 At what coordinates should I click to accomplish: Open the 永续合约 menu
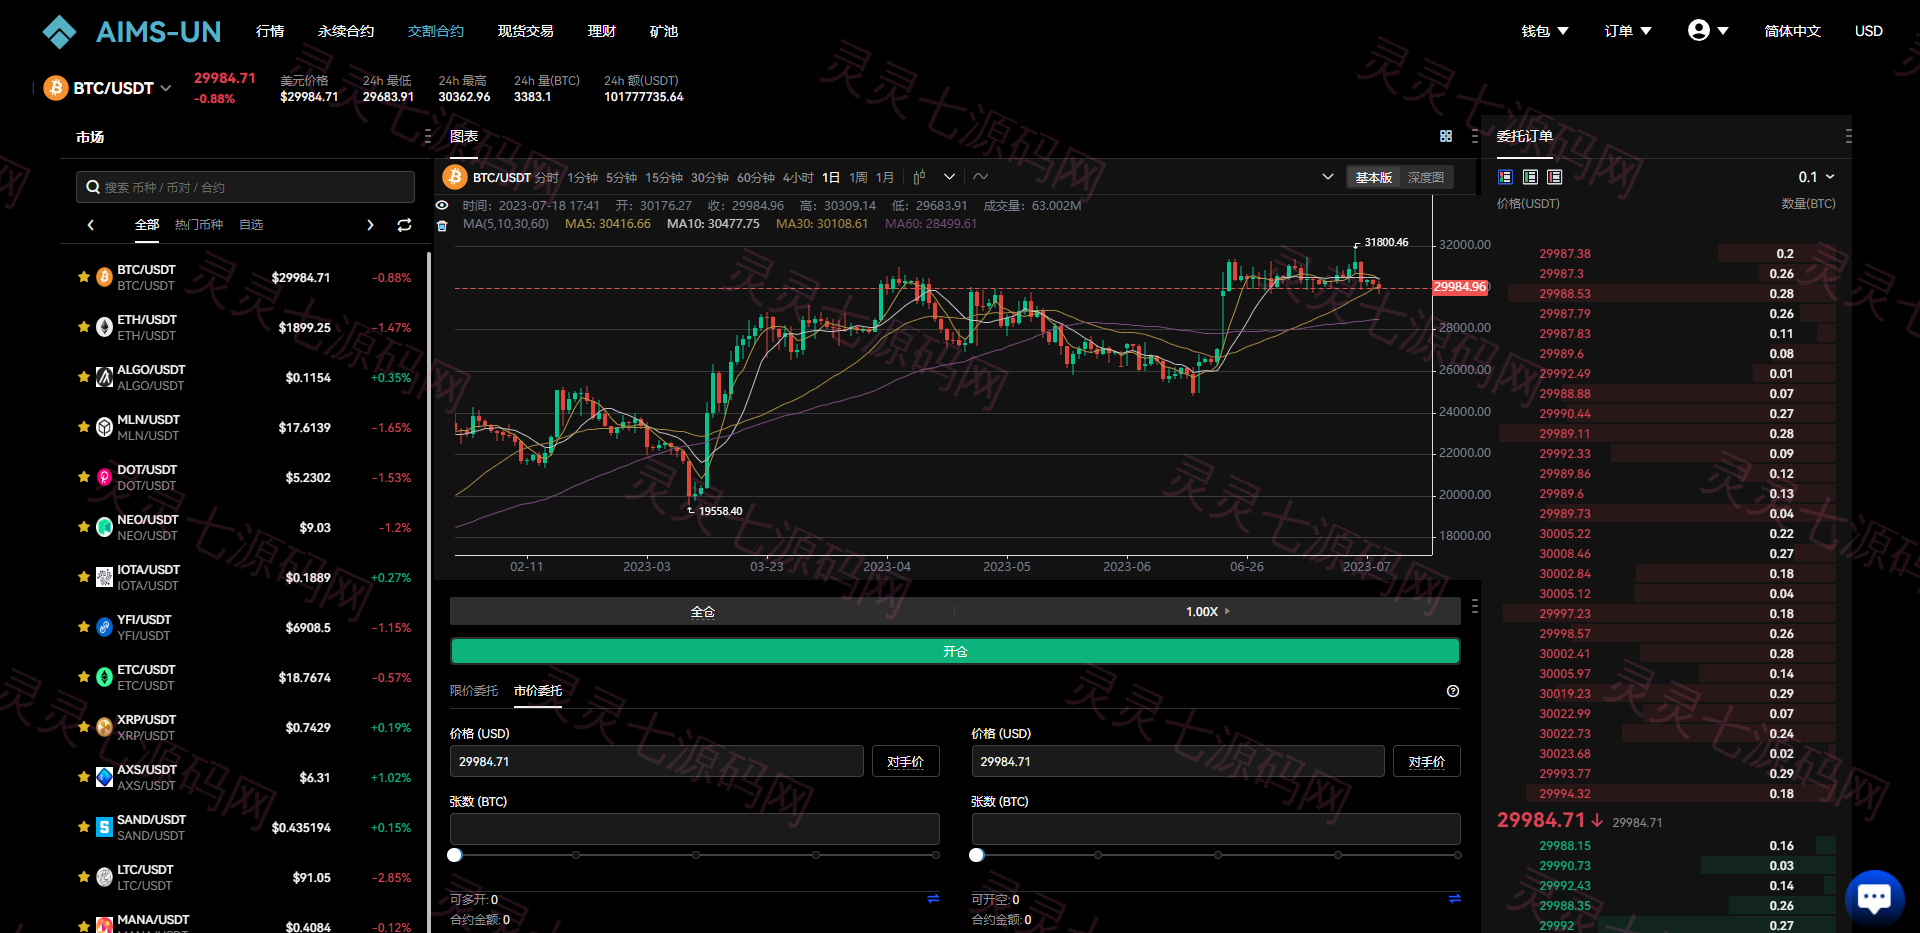pos(346,31)
